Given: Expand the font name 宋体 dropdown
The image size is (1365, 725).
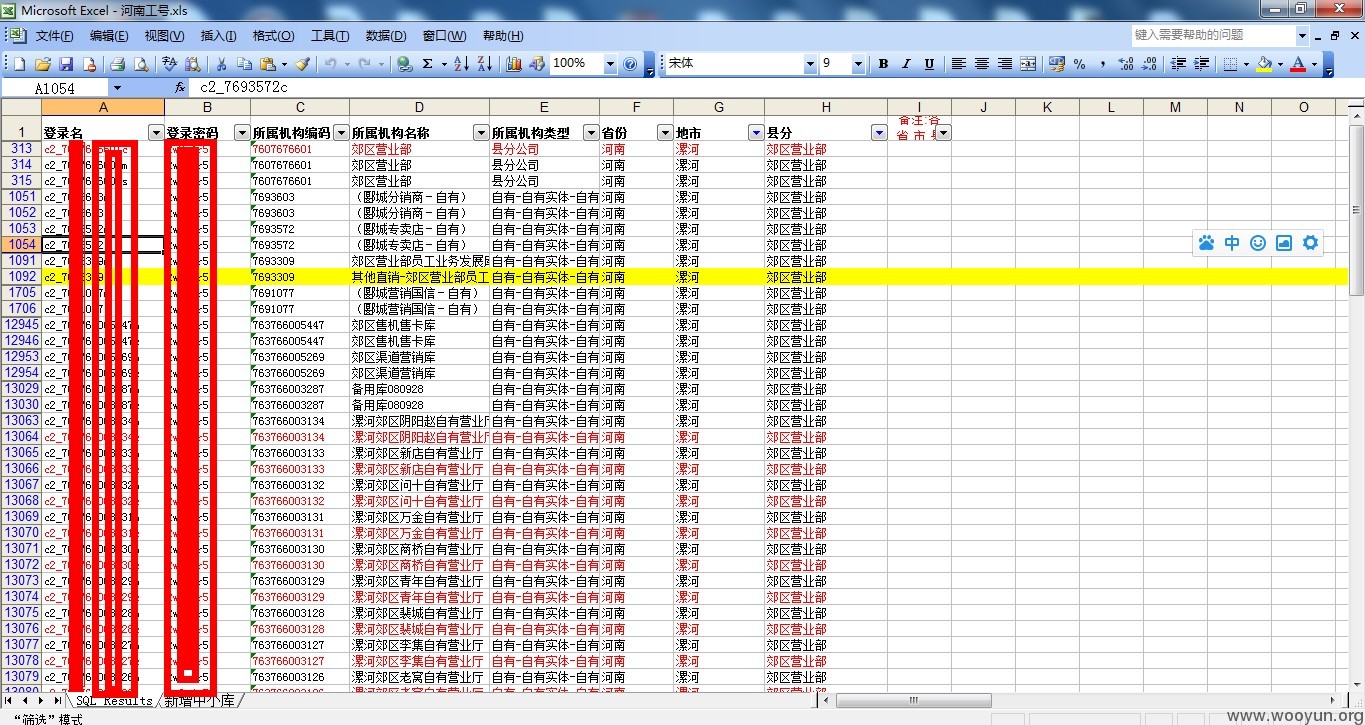Looking at the screenshot, I should tap(810, 64).
